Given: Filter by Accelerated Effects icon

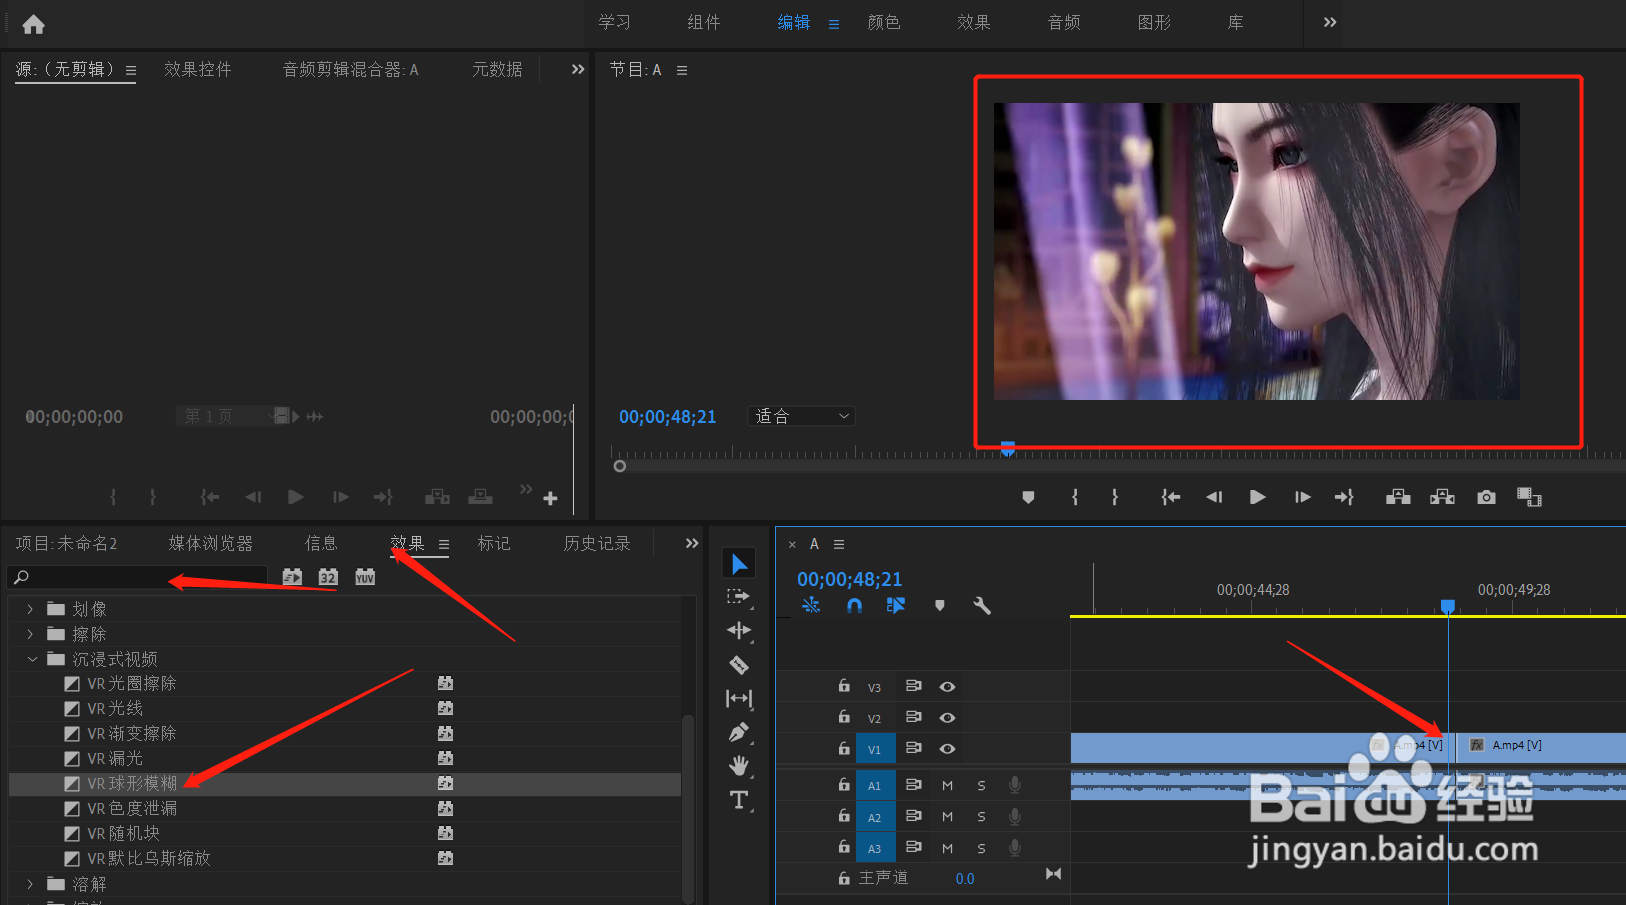Looking at the screenshot, I should click(x=292, y=577).
